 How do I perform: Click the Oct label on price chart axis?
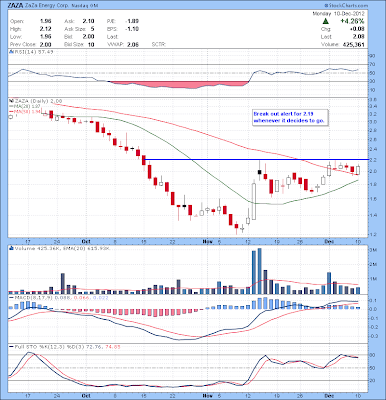pyautogui.click(x=86, y=242)
